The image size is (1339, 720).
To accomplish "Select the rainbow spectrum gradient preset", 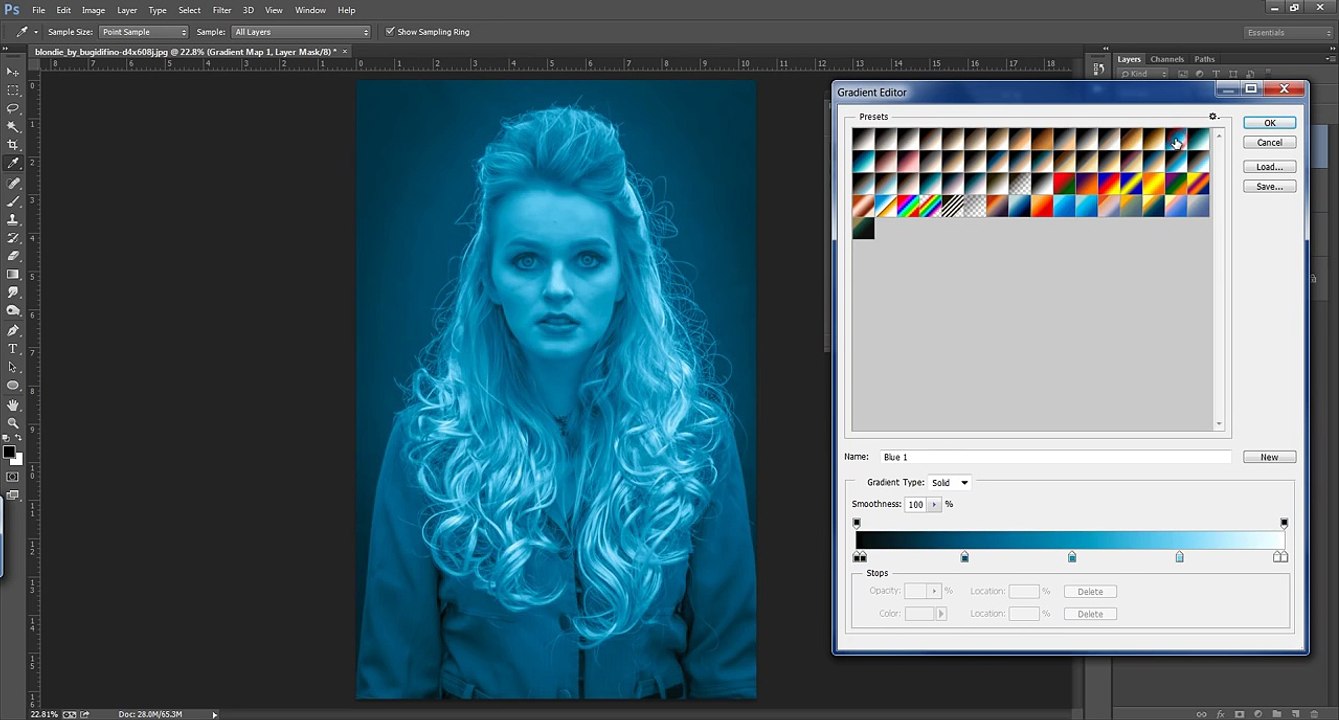I will click(909, 206).
